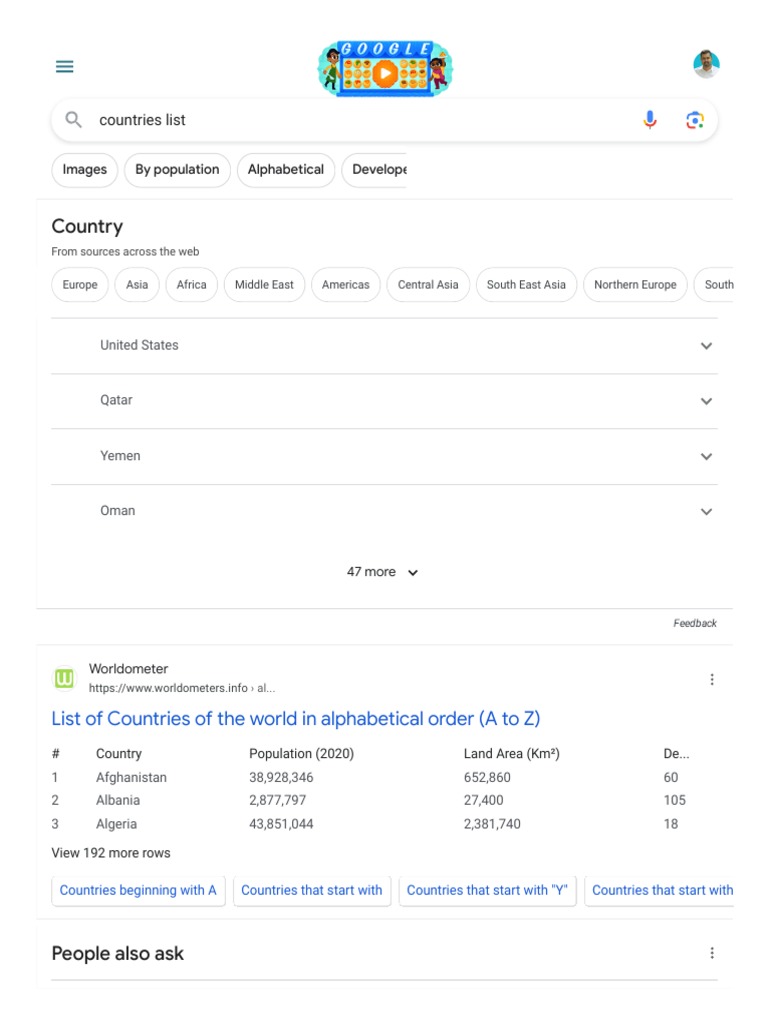Open the Google account profile avatar
Viewport: 768px width, 1024px height.
(x=706, y=65)
